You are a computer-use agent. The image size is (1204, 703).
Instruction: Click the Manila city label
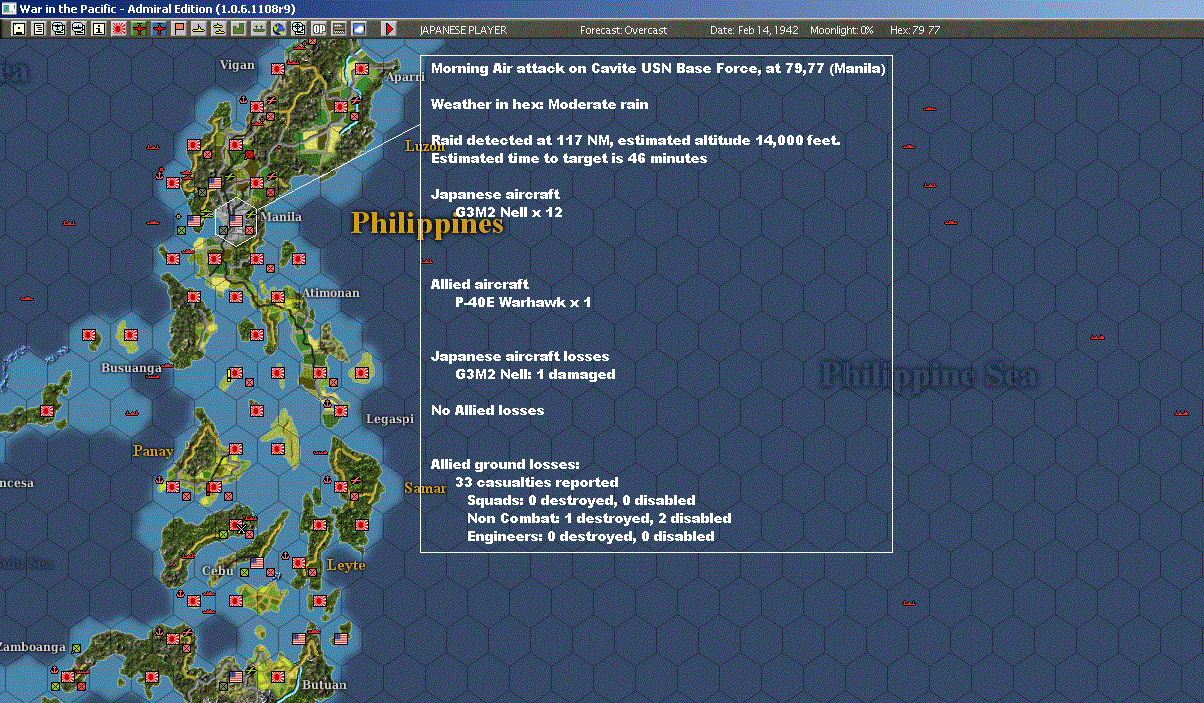[280, 217]
